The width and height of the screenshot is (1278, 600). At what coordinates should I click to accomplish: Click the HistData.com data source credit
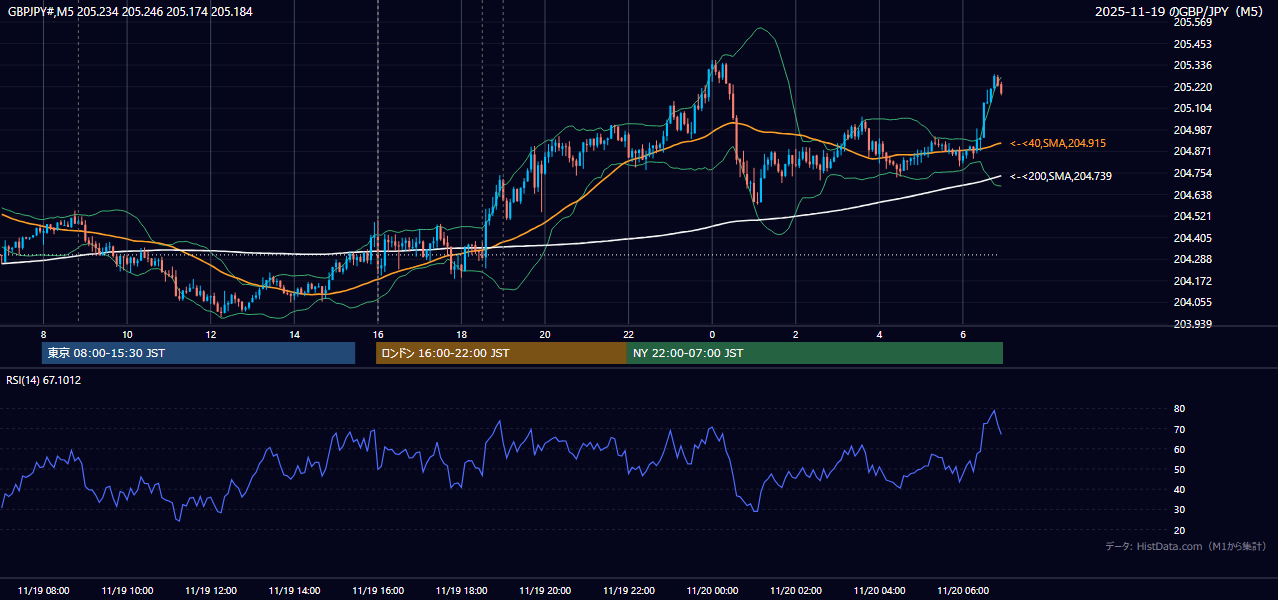point(1185,546)
